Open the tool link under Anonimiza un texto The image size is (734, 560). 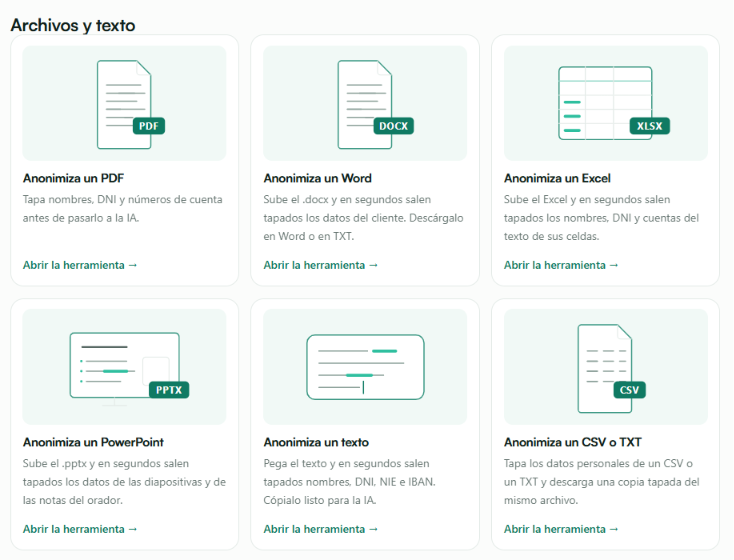[321, 529]
